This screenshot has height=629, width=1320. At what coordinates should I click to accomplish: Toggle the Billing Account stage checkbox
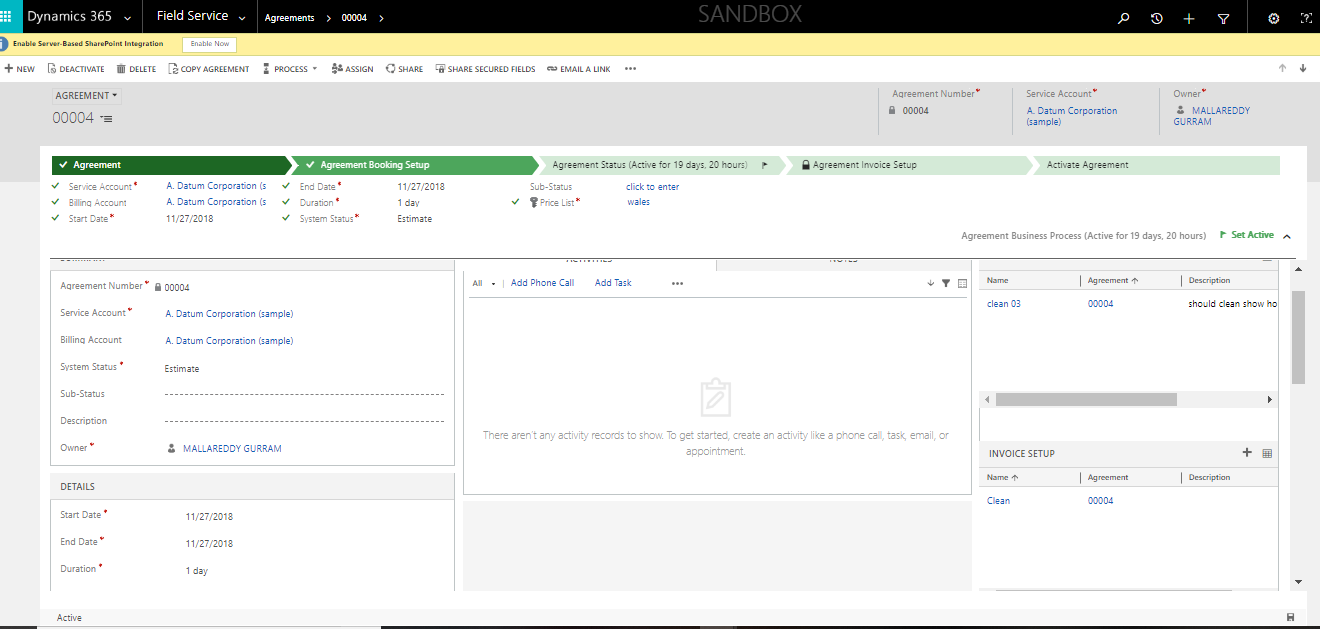55,202
